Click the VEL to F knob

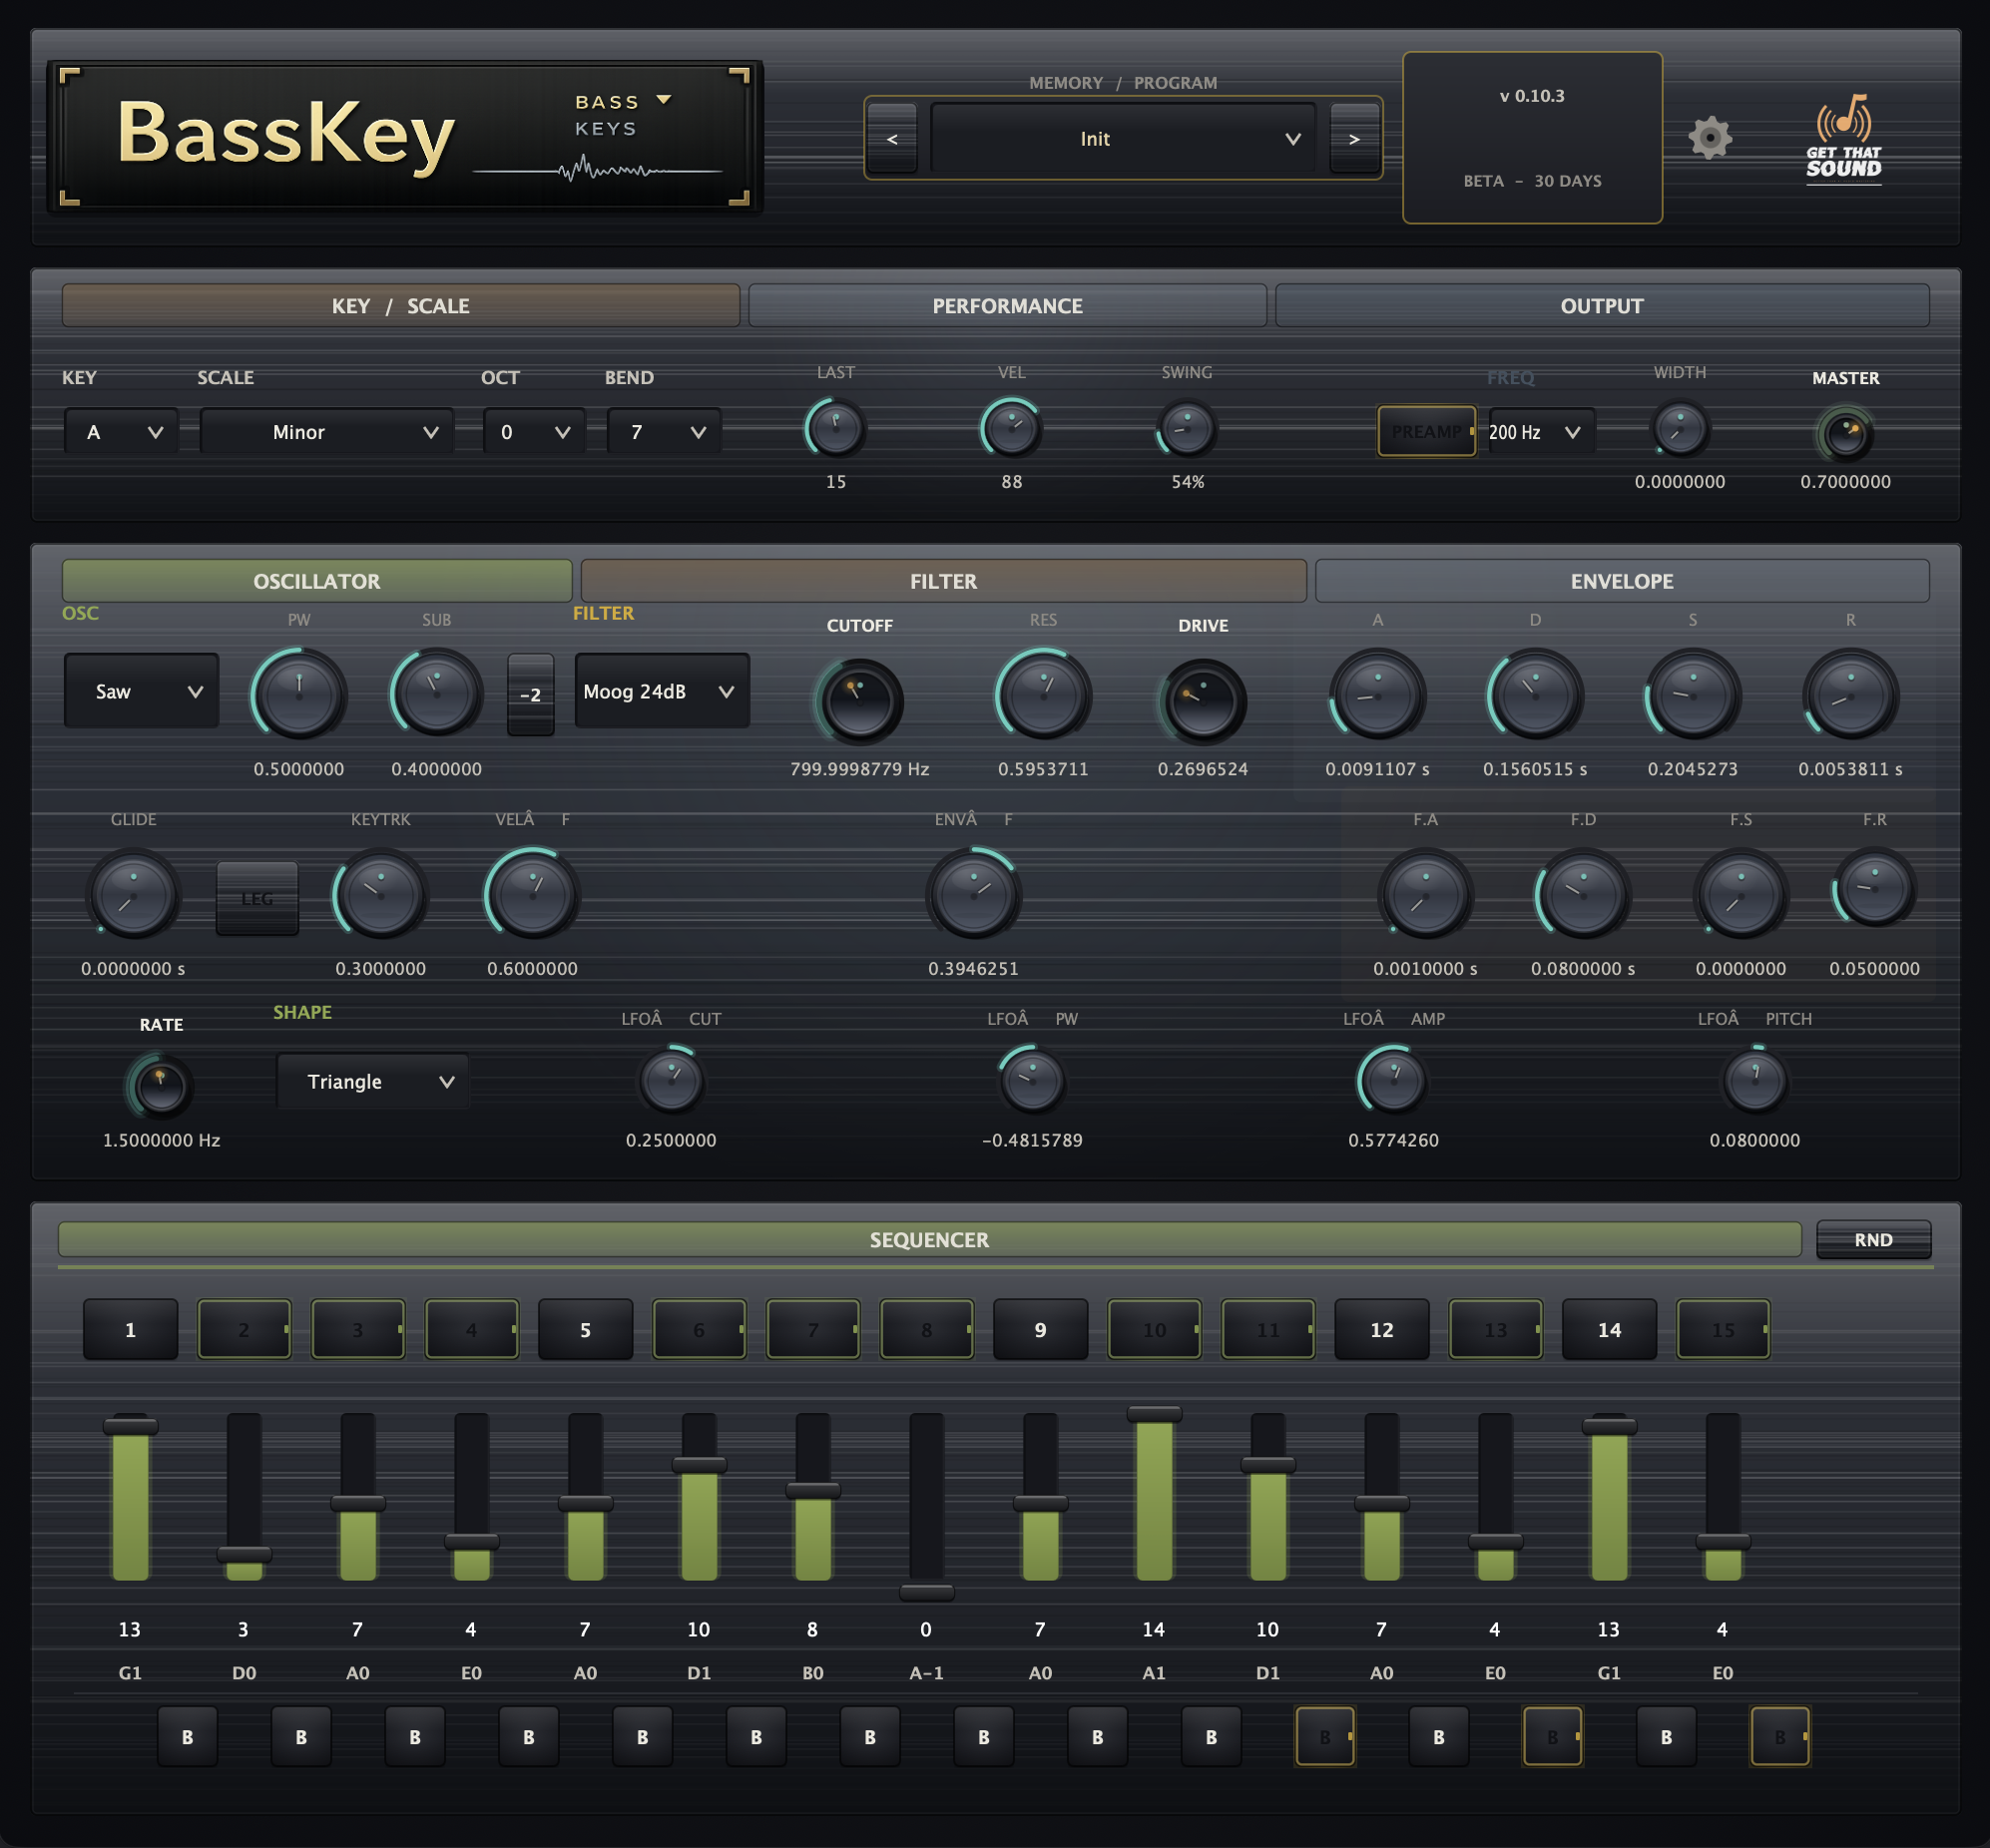[x=532, y=894]
